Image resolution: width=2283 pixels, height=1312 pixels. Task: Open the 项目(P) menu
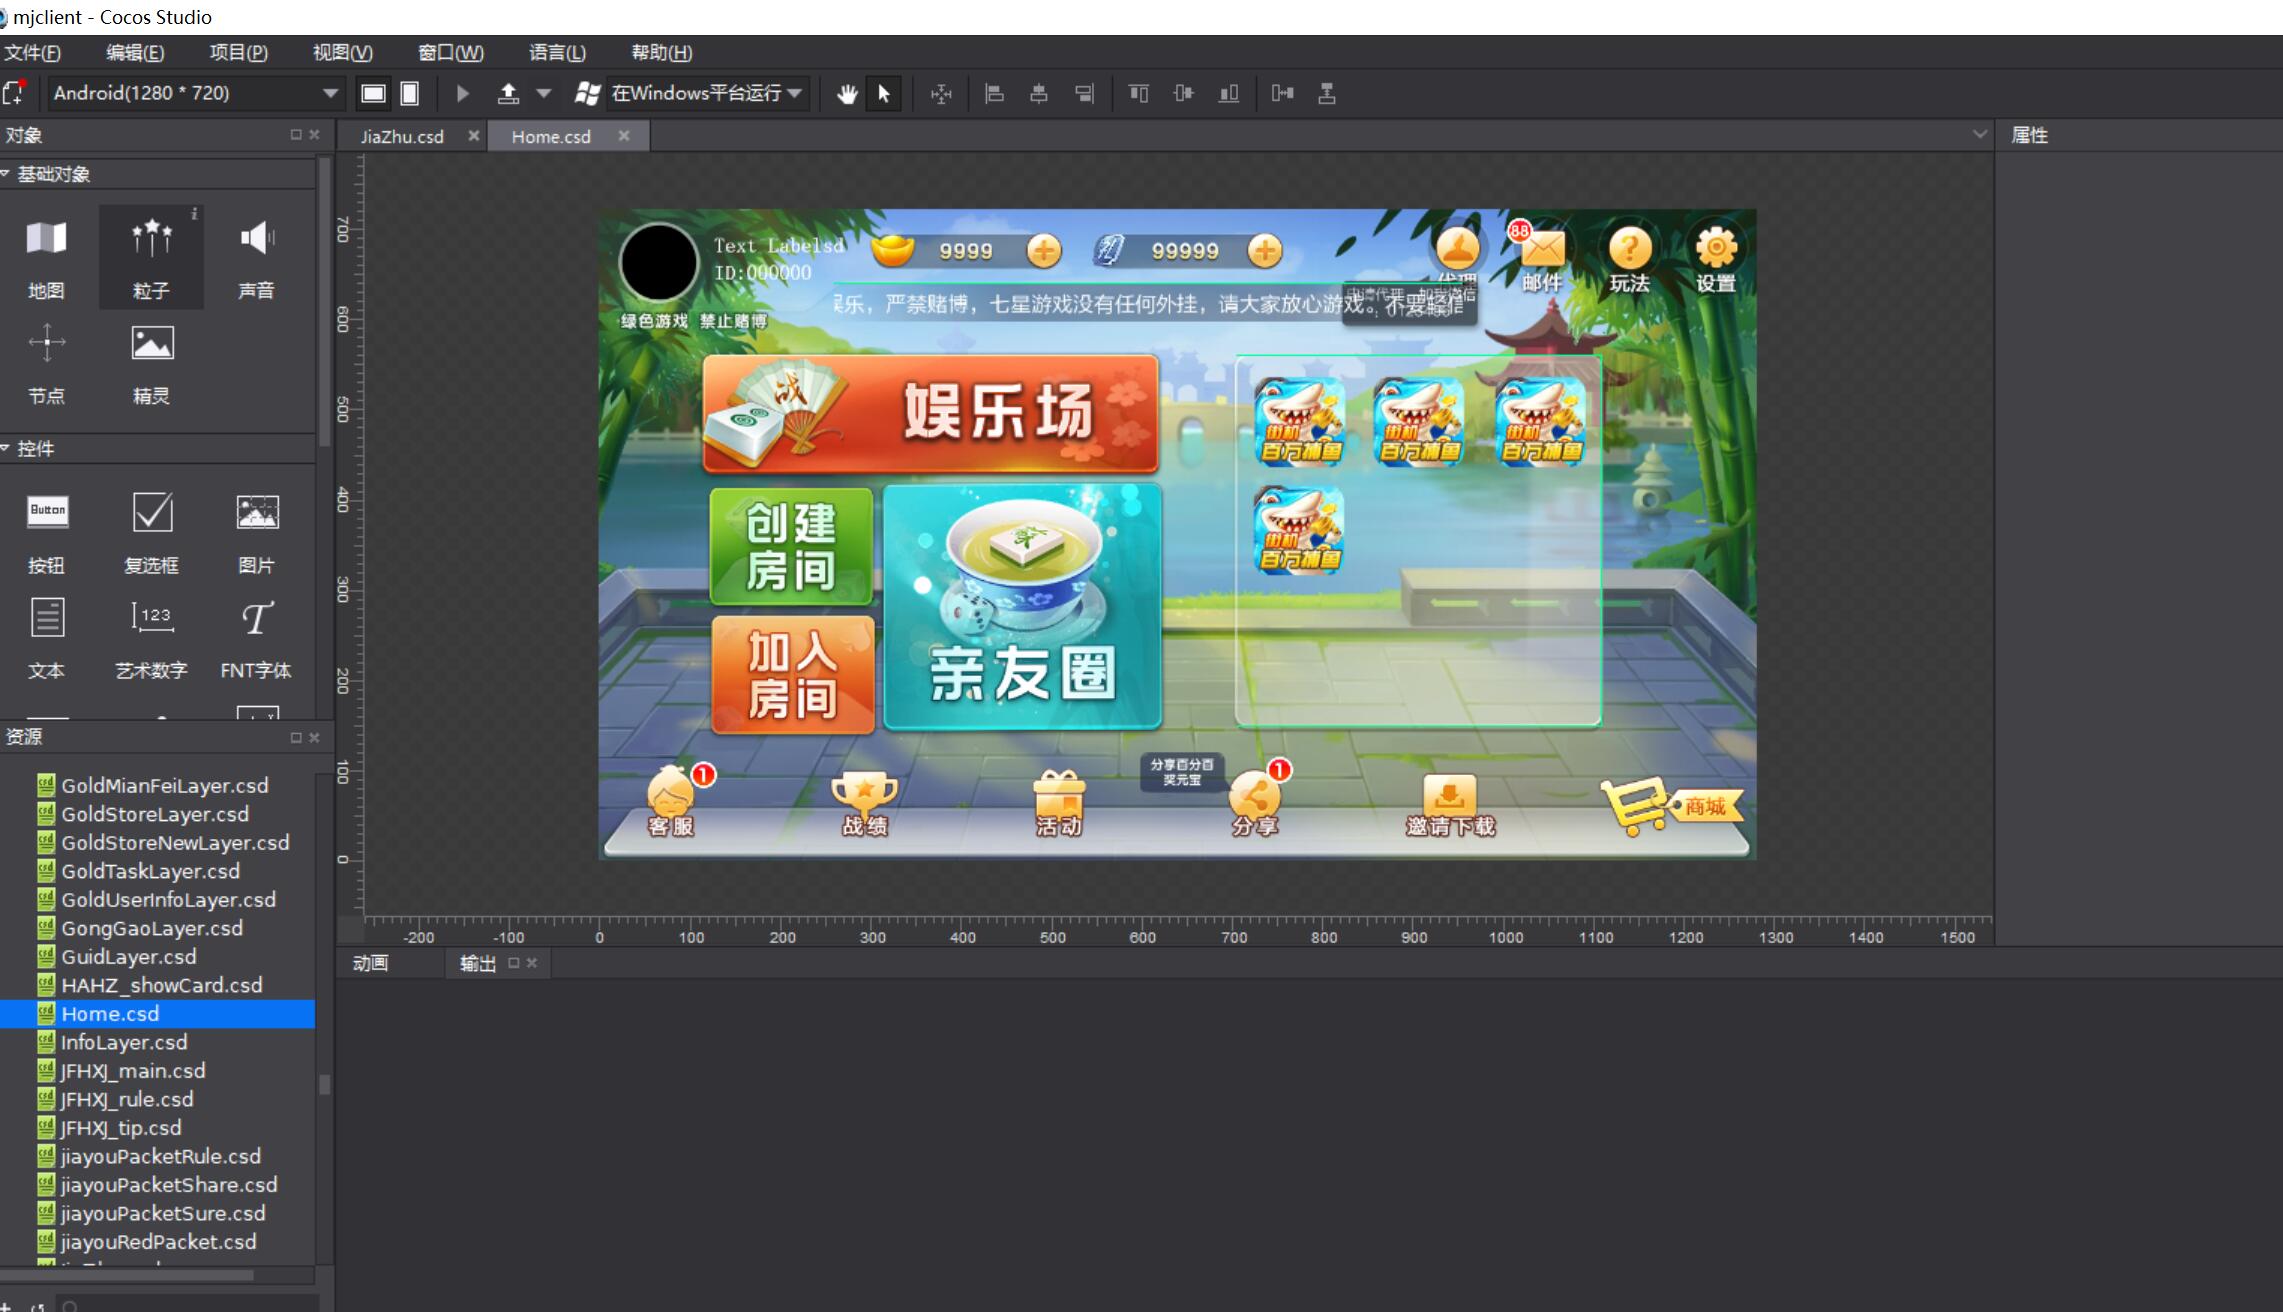click(238, 52)
